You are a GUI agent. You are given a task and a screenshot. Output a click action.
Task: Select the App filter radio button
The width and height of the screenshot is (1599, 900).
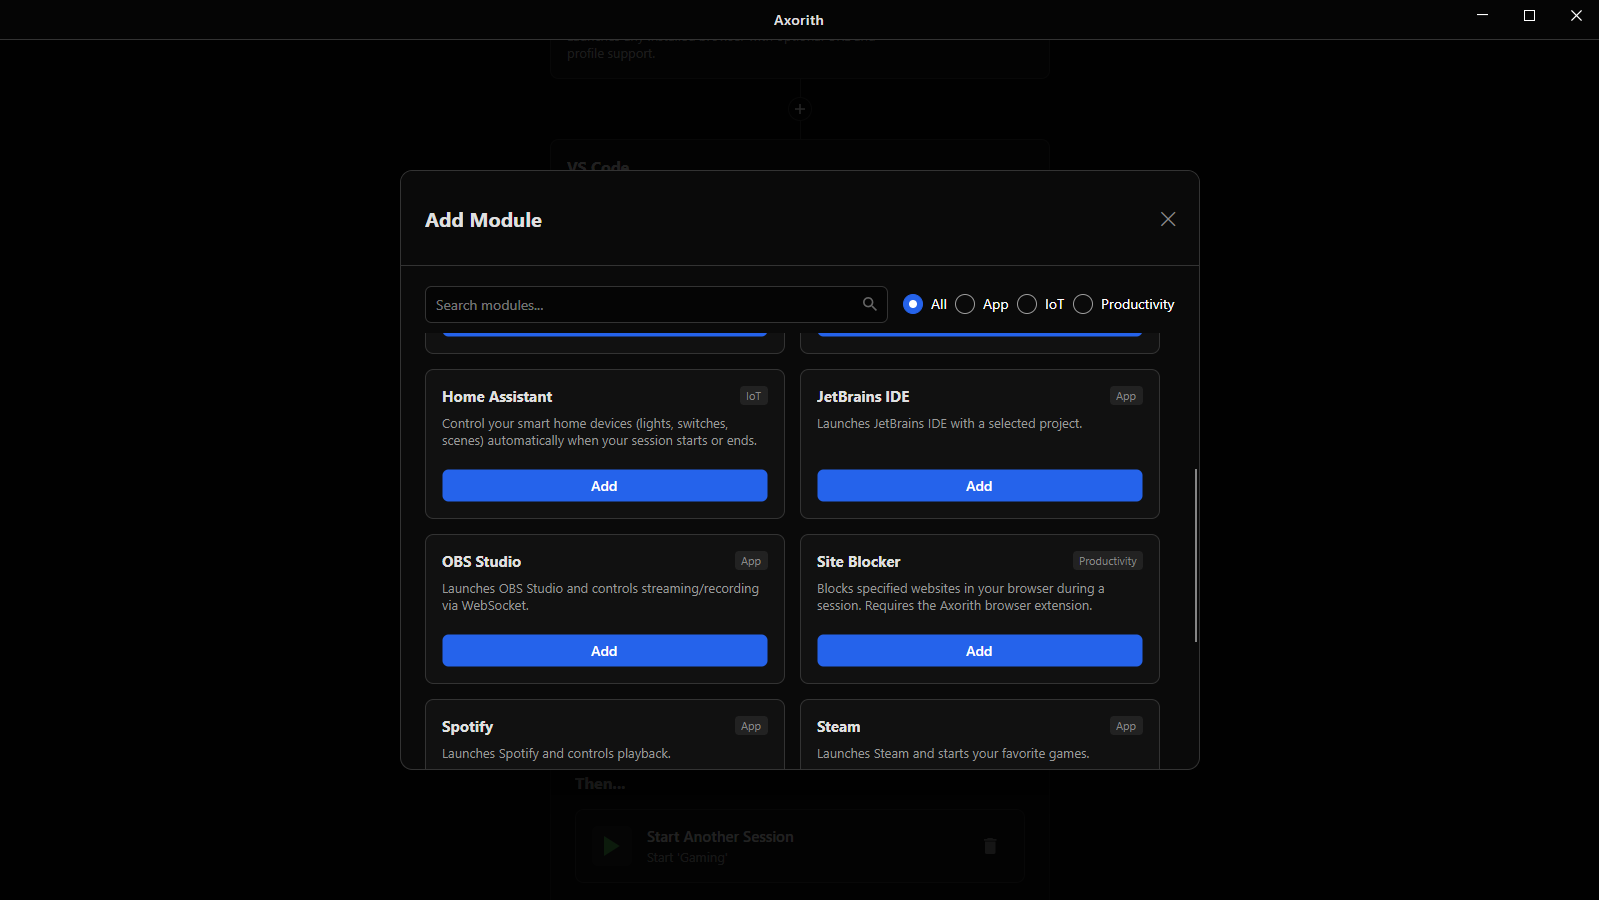point(964,304)
